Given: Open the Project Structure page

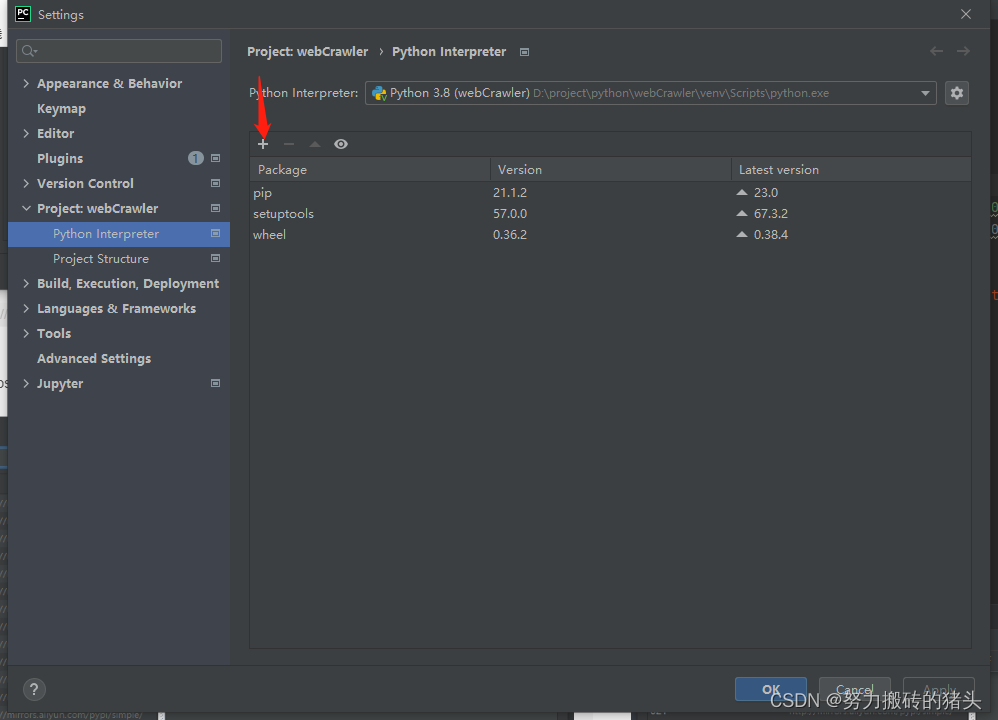Looking at the screenshot, I should 101,258.
